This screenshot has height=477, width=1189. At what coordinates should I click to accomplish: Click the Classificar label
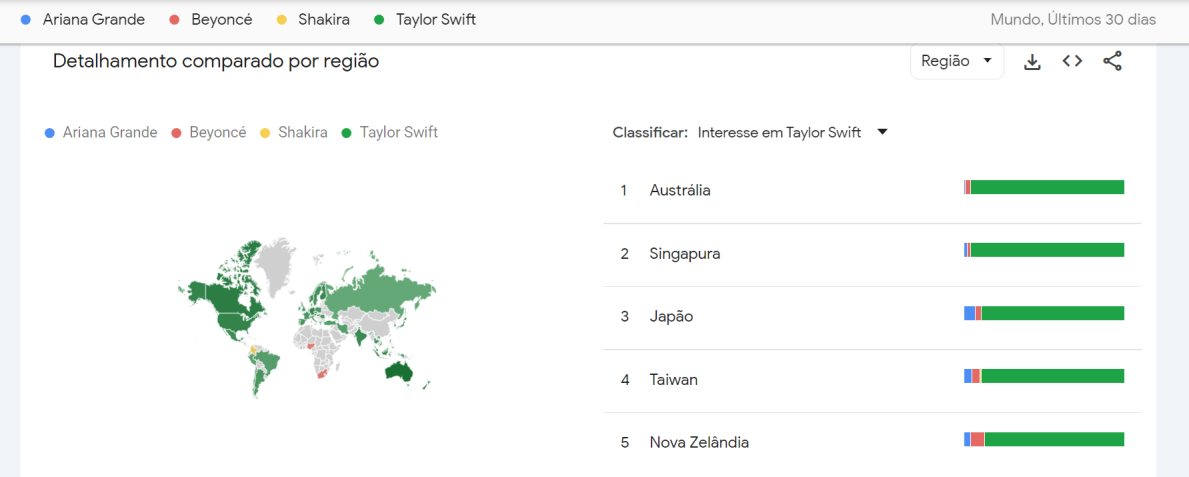coord(650,133)
